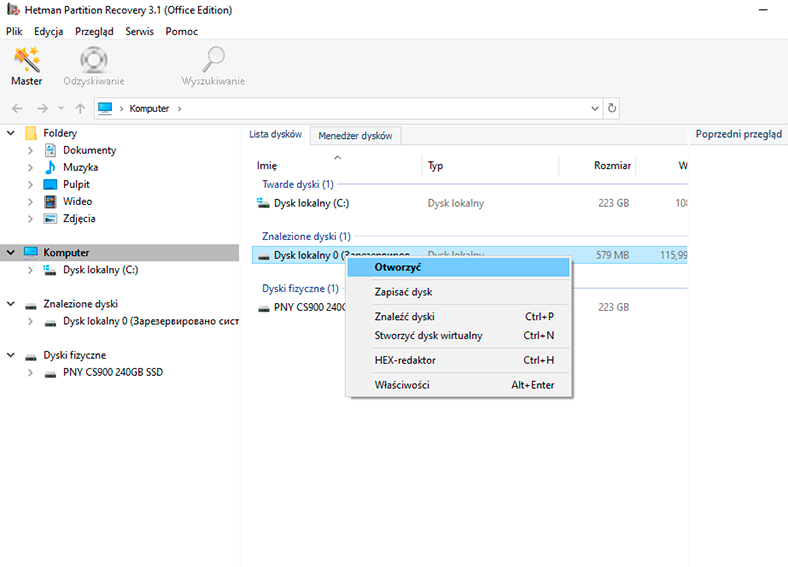The width and height of the screenshot is (788, 567).
Task: Expand the Dokumenty tree node
Action: [x=30, y=150]
